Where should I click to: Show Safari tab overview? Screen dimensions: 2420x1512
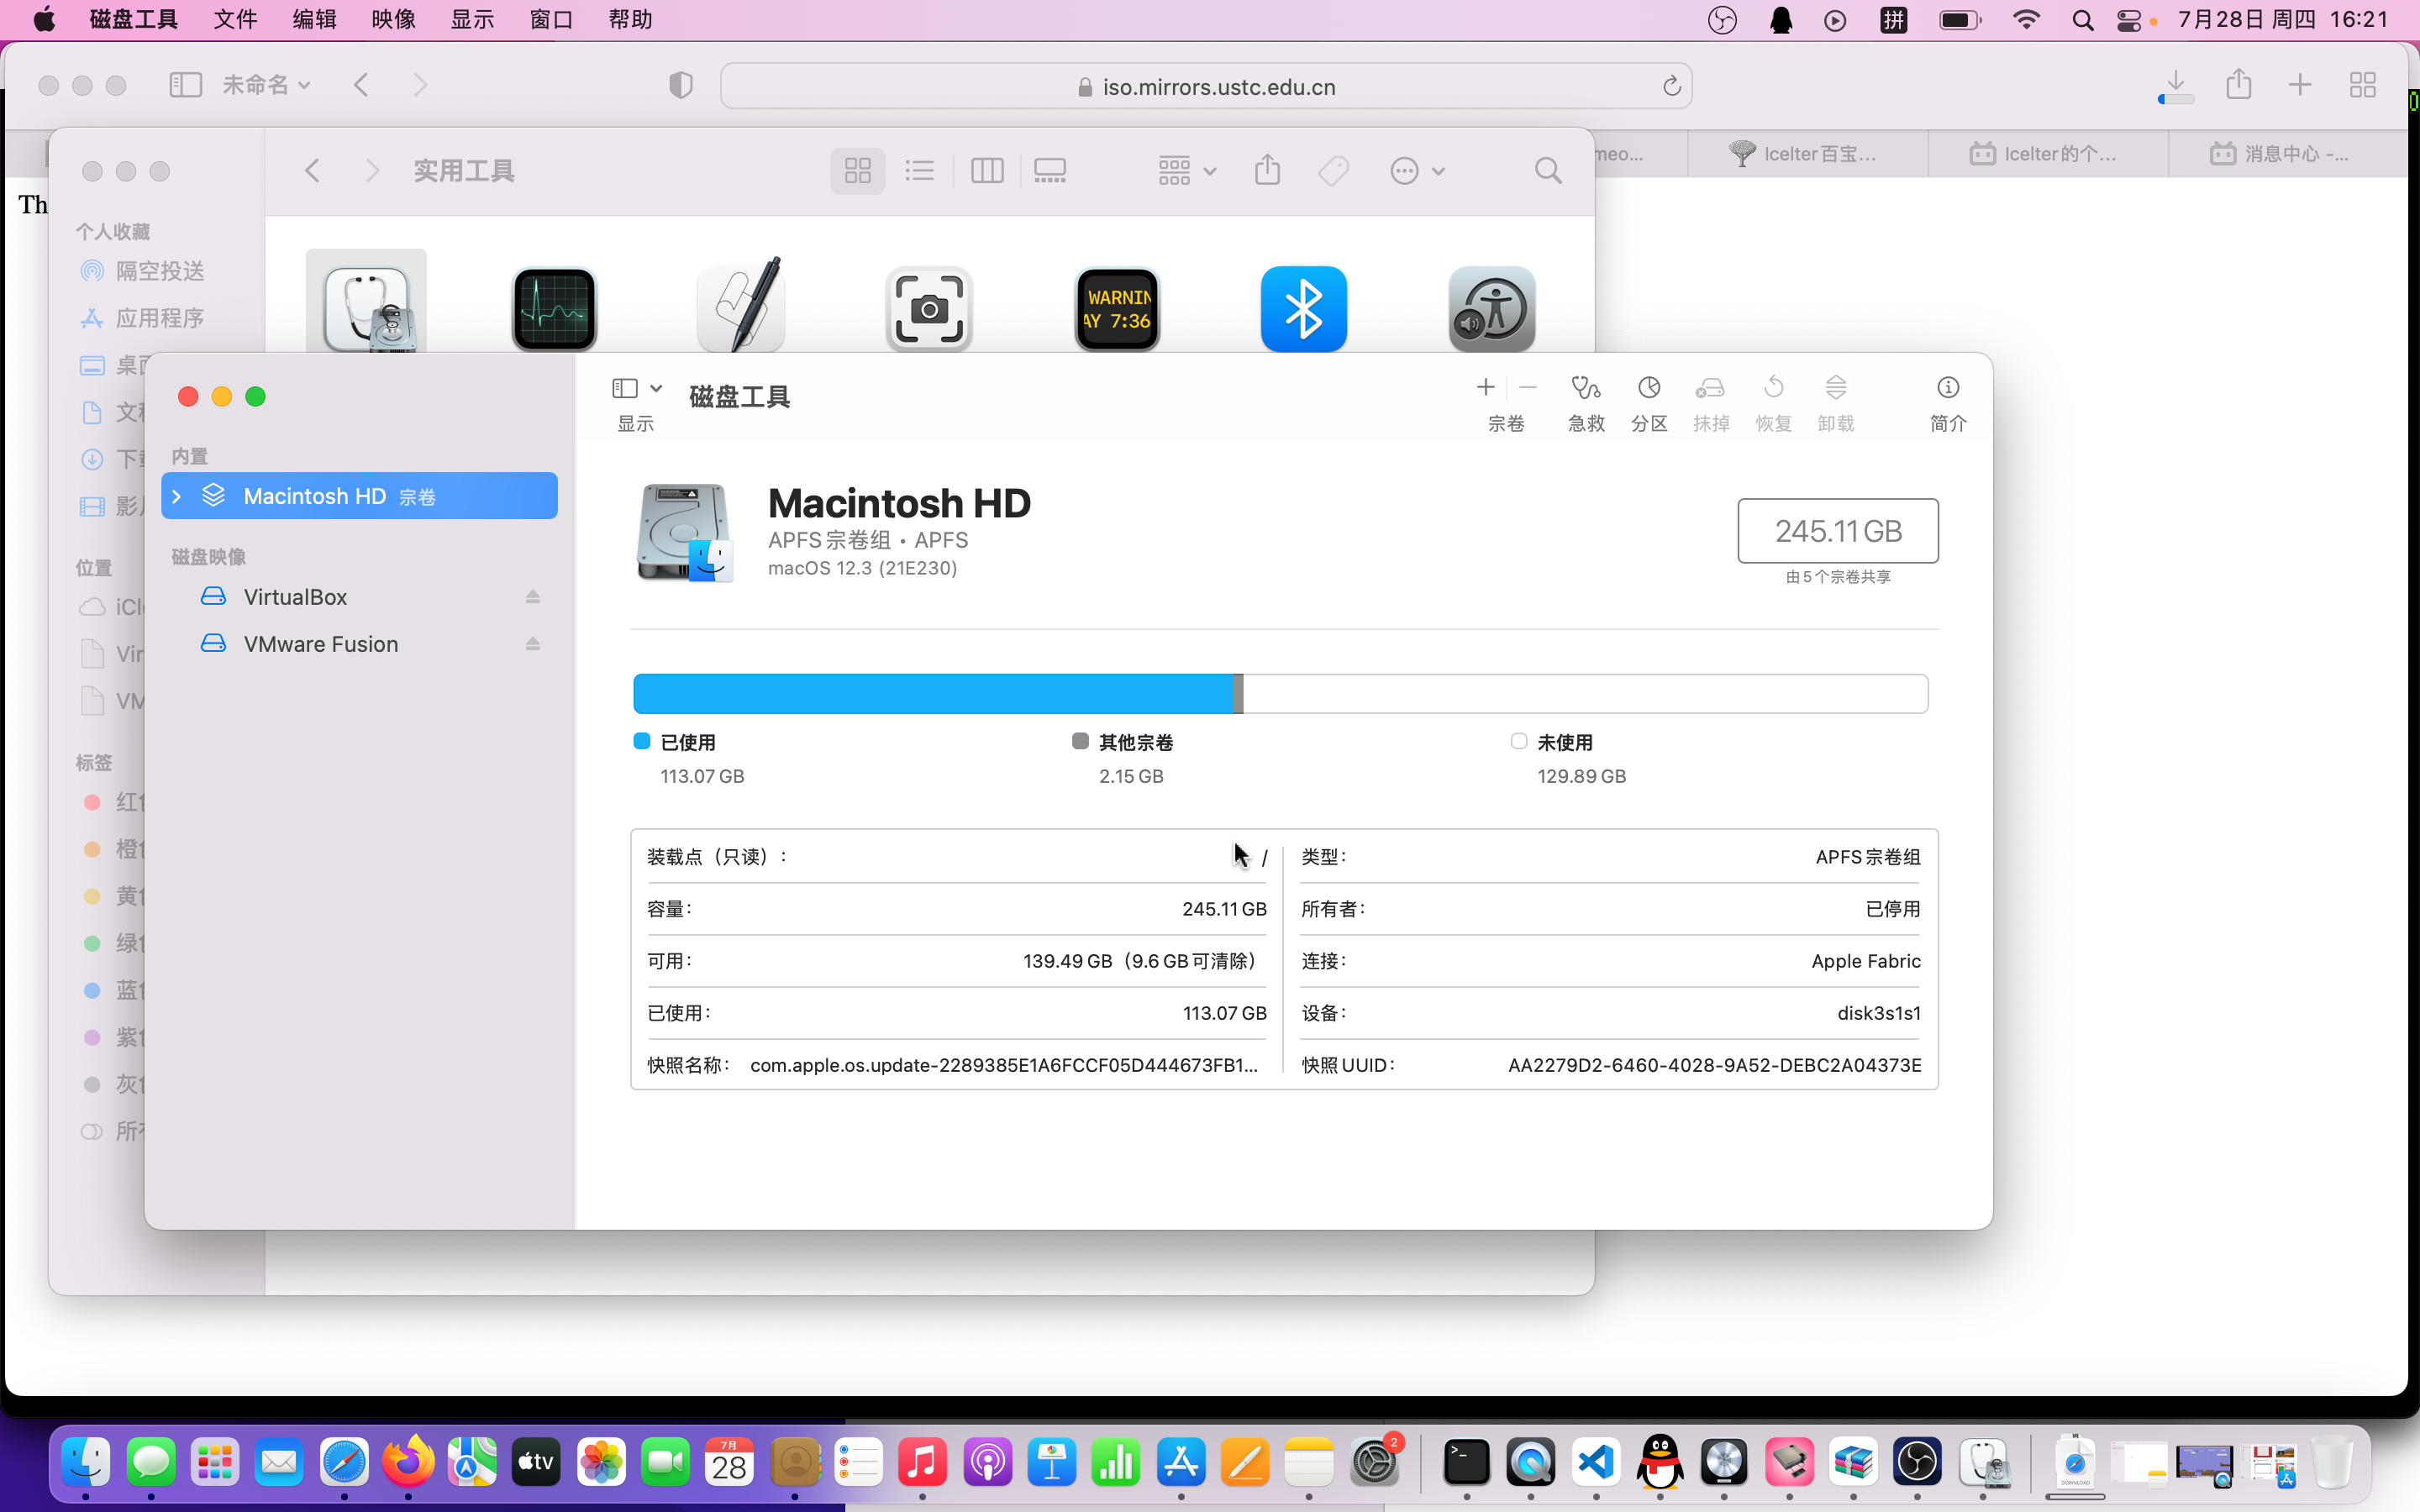click(x=2363, y=85)
